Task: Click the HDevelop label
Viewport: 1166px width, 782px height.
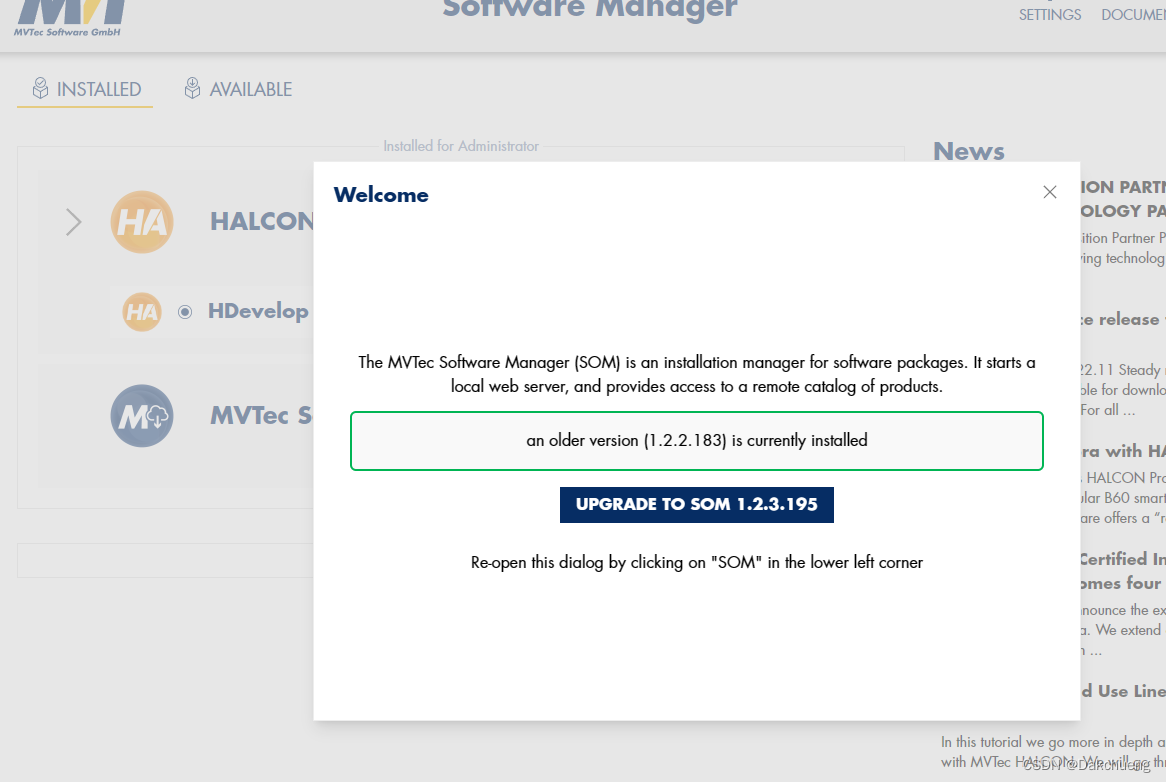Action: point(258,311)
